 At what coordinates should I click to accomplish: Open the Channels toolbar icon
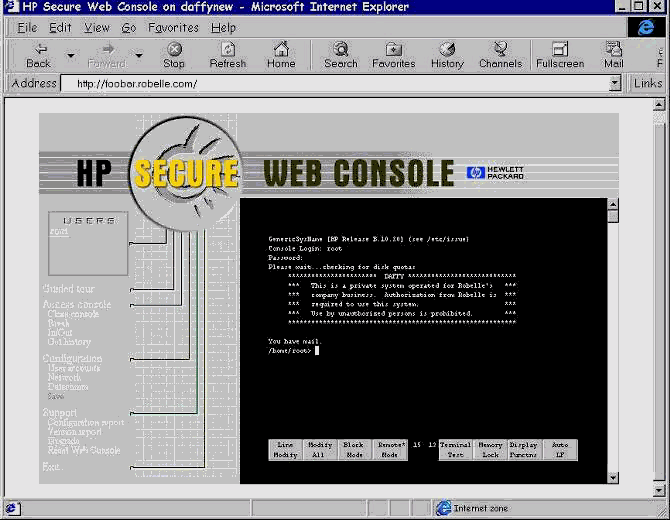pyautogui.click(x=500, y=56)
